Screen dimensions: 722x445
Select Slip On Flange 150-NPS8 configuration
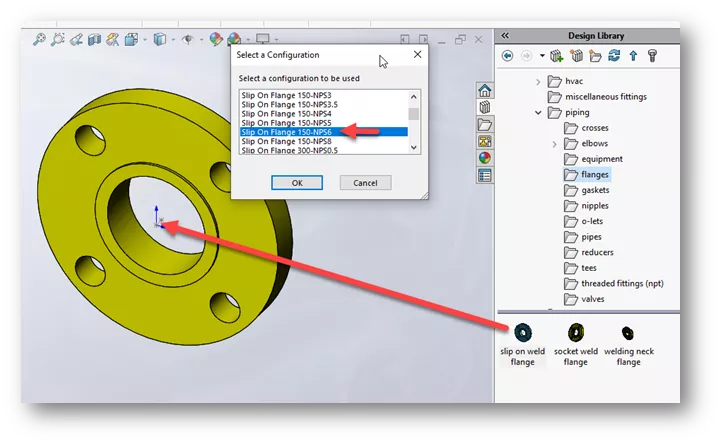click(x=323, y=141)
